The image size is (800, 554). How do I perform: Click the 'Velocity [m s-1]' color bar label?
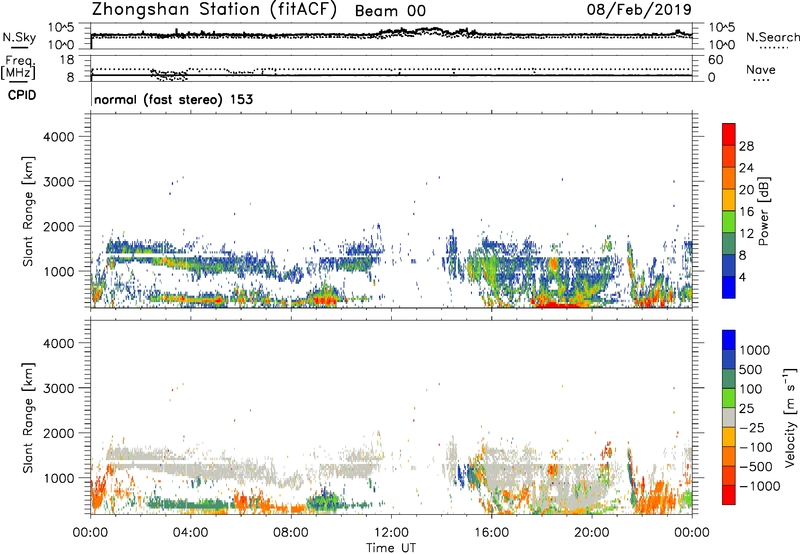coord(790,417)
